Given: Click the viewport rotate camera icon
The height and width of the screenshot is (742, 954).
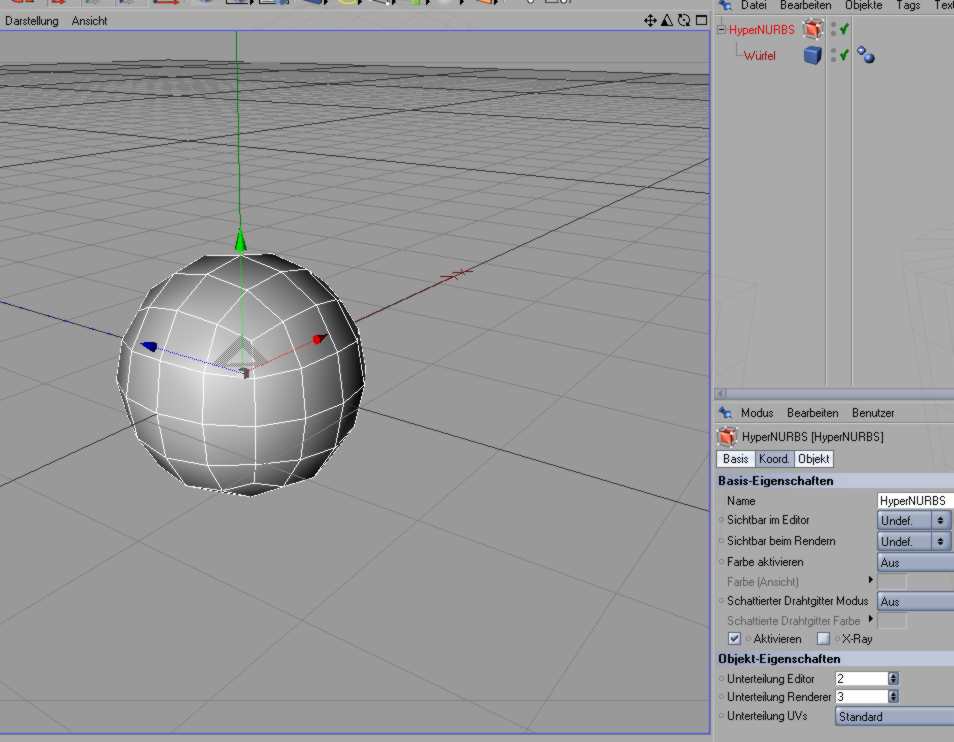Looking at the screenshot, I should tap(684, 20).
